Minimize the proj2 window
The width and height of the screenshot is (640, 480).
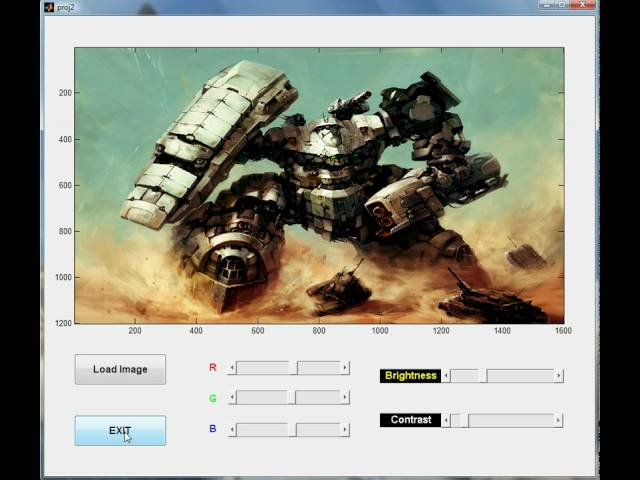[547, 4]
